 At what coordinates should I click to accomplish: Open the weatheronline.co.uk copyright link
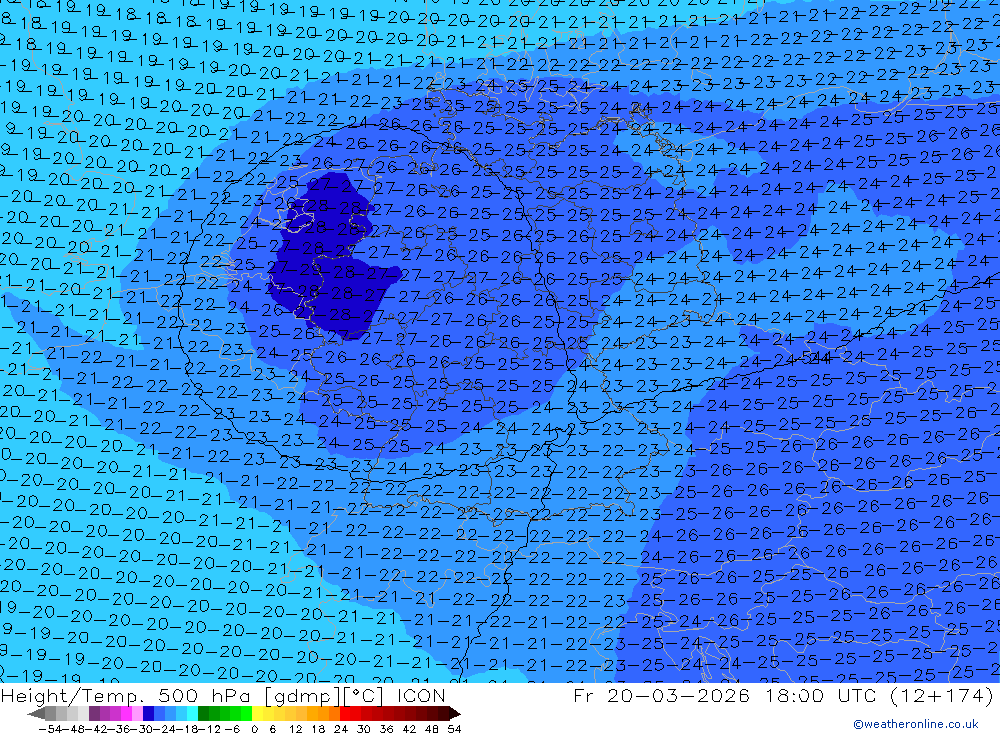[916, 724]
